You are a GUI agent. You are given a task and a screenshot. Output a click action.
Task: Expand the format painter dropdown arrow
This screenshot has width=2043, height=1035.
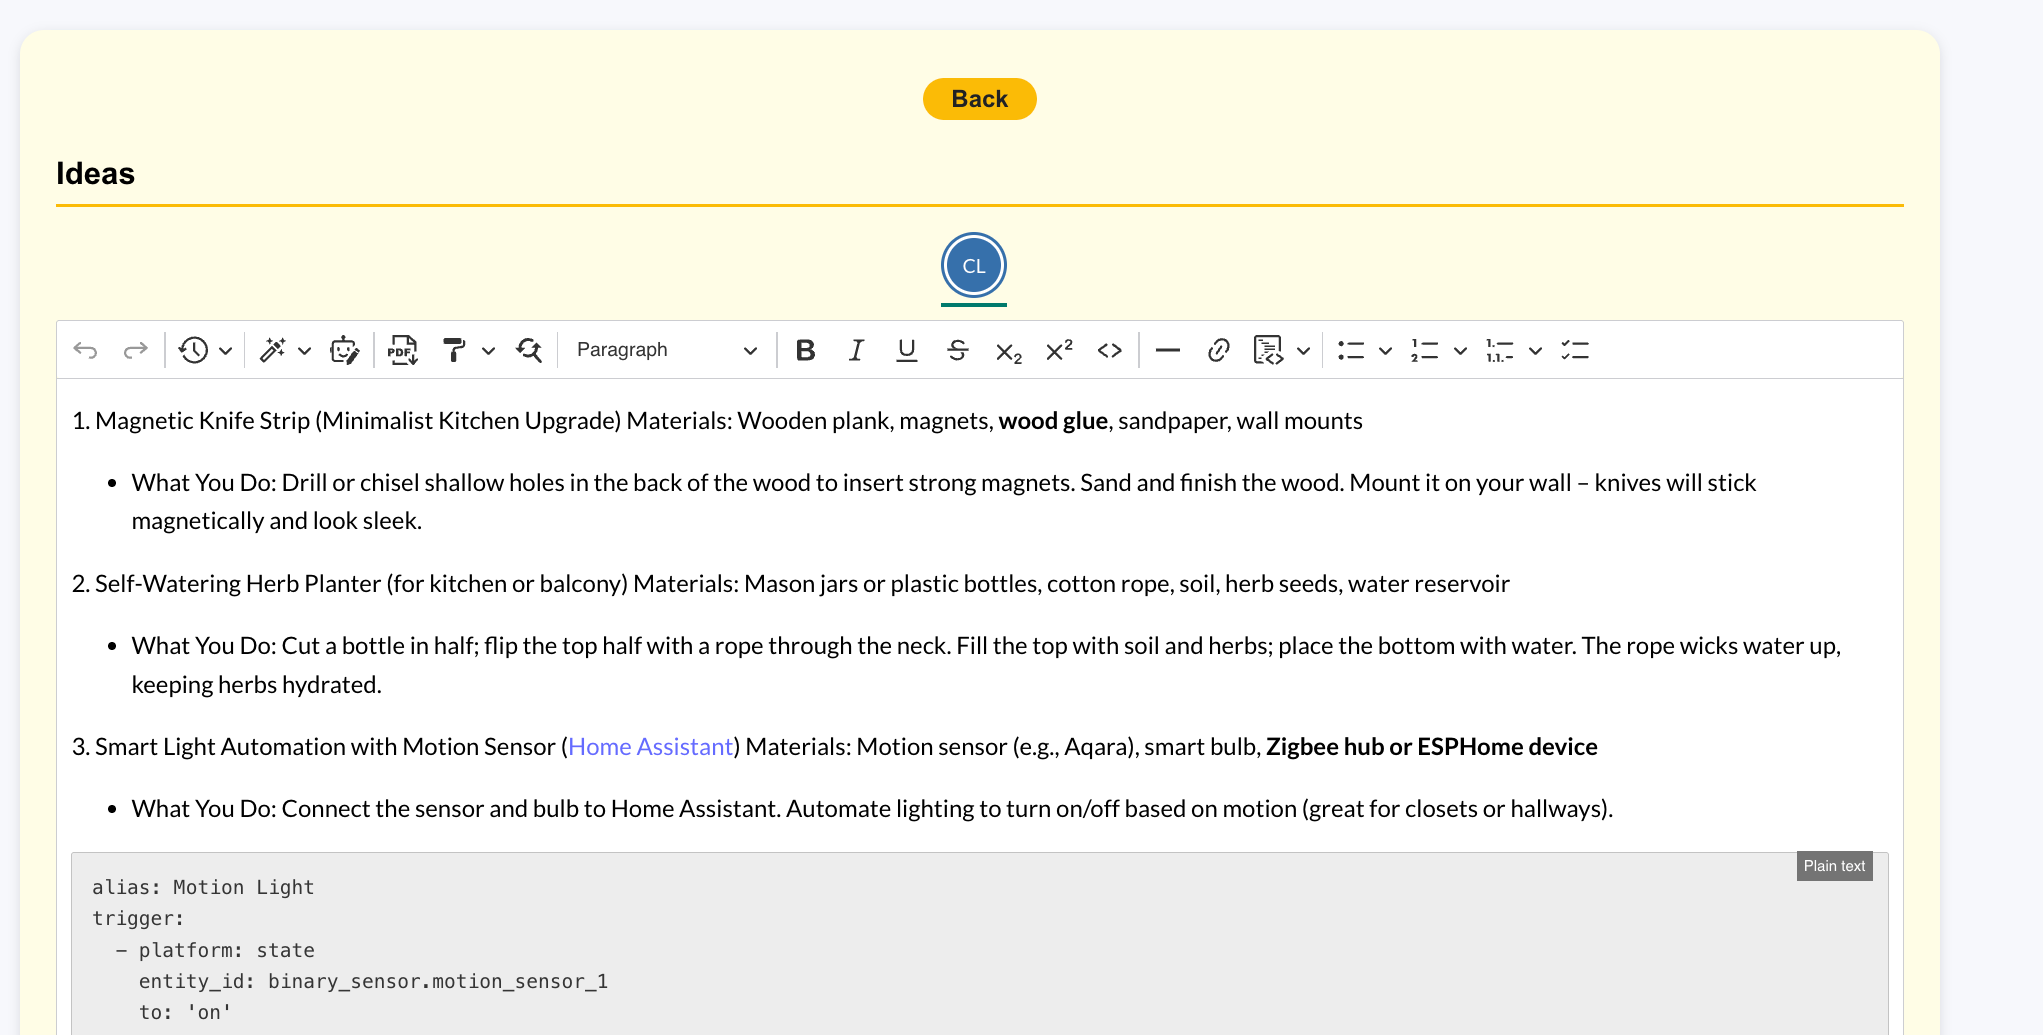[x=488, y=351]
